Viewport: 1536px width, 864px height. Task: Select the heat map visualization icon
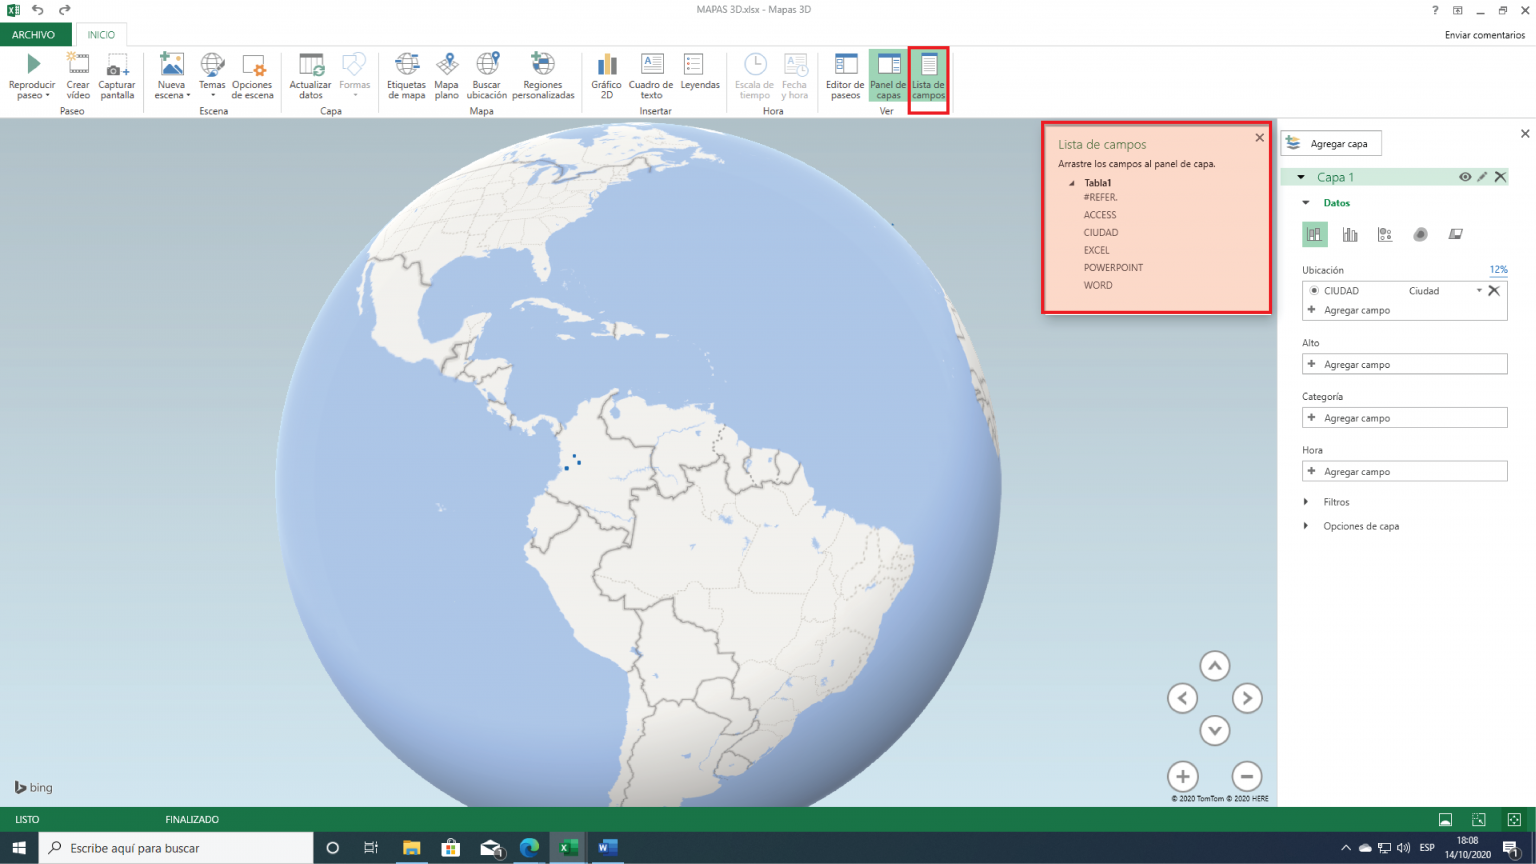click(1420, 234)
